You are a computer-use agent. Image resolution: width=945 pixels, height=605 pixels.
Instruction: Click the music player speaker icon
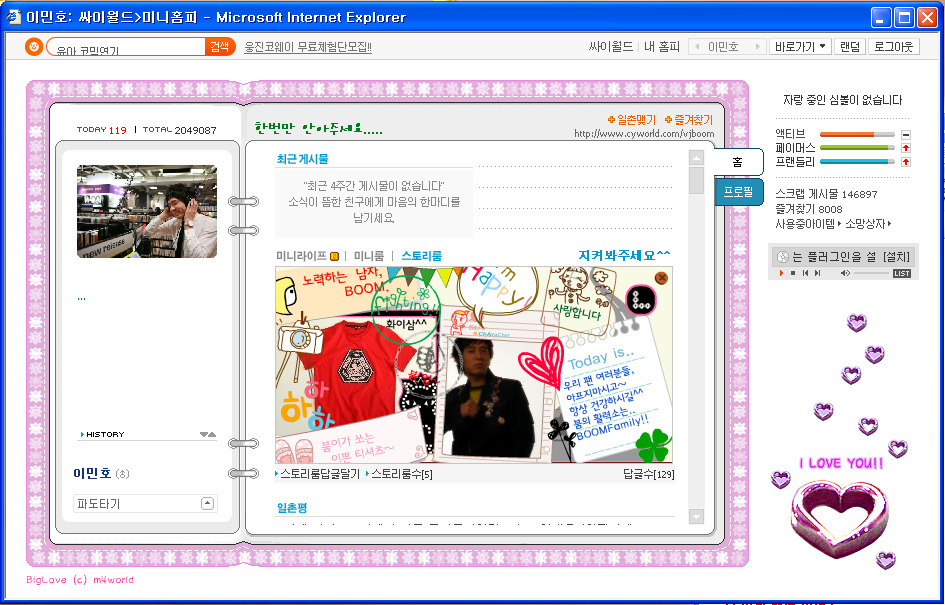point(845,273)
